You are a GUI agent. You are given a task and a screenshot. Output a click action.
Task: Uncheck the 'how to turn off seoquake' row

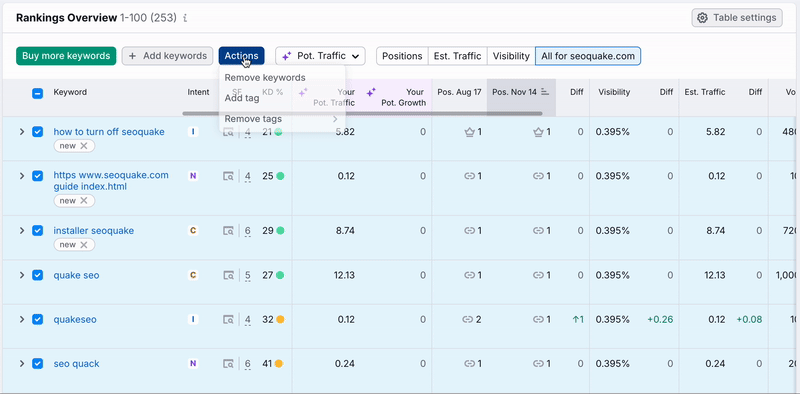coord(37,132)
